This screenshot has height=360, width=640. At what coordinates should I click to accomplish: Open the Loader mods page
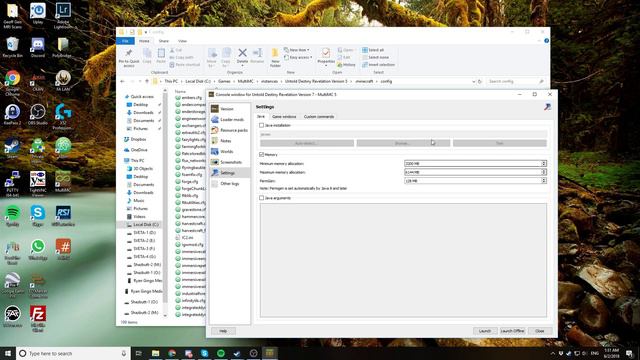[229, 120]
